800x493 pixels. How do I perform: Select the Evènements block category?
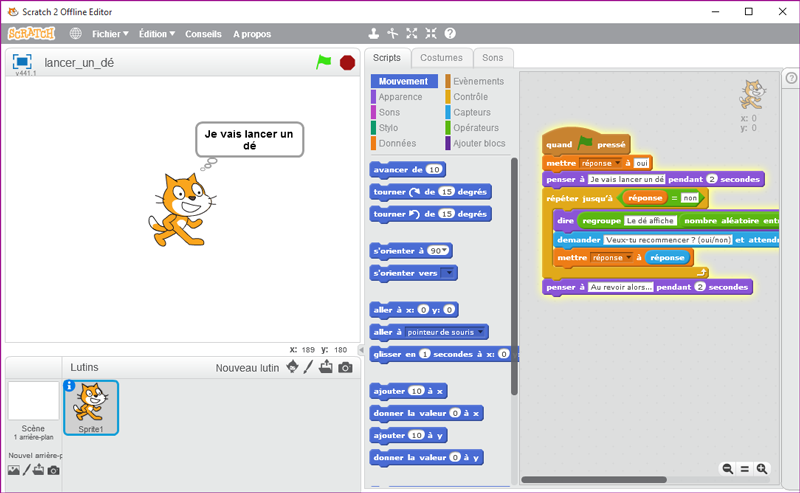click(478, 81)
